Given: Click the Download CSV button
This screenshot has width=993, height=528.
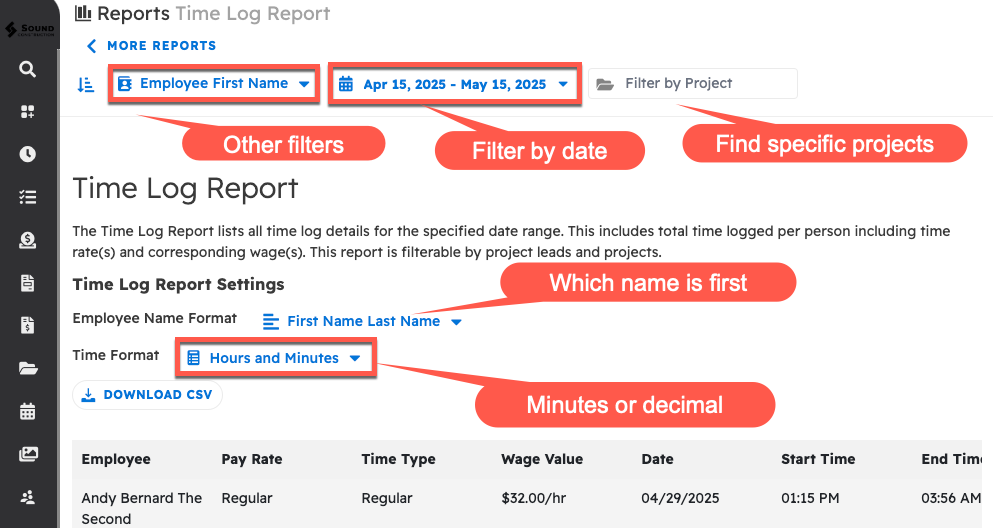Looking at the screenshot, I should (147, 395).
